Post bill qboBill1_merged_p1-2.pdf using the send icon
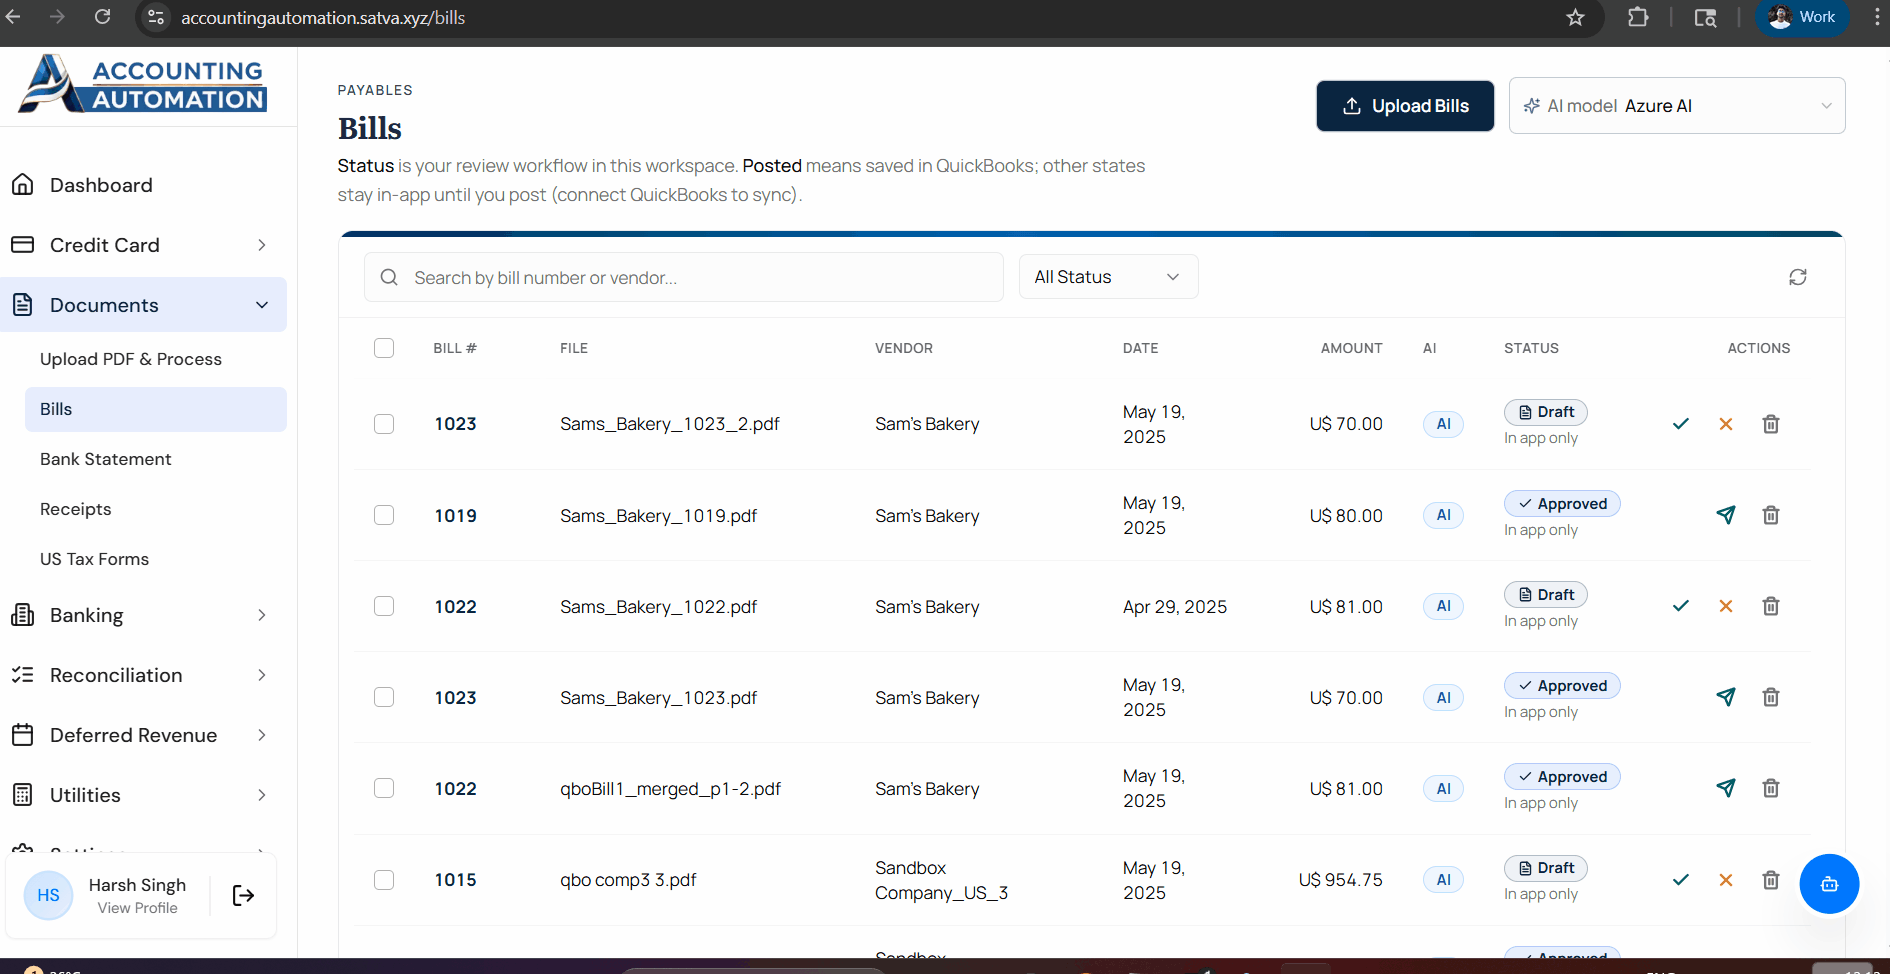 tap(1726, 788)
